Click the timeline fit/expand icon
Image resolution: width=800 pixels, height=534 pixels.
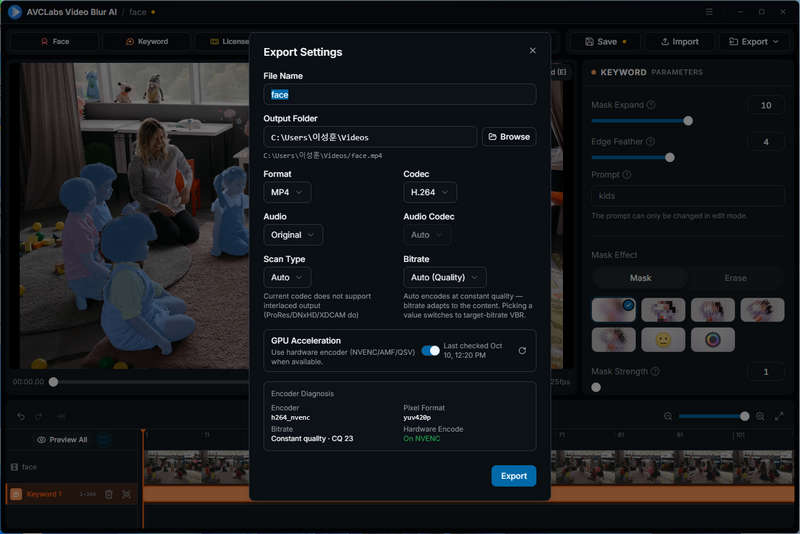(779, 416)
